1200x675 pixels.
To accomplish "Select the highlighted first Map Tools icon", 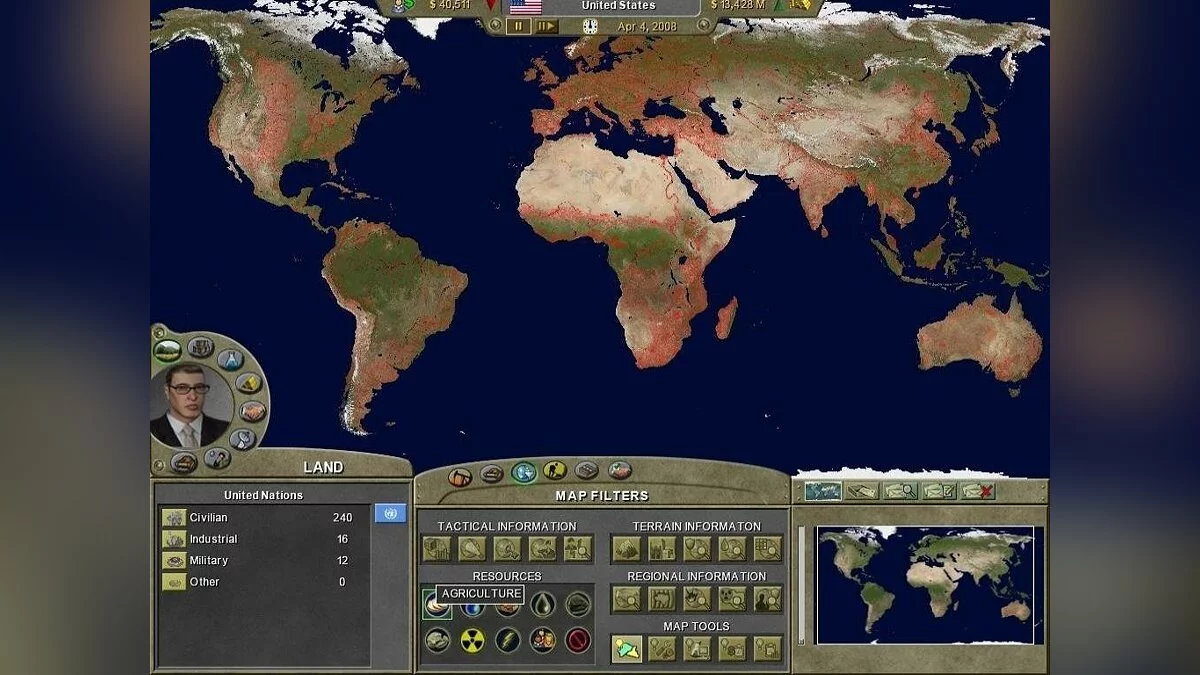I will click(x=627, y=648).
